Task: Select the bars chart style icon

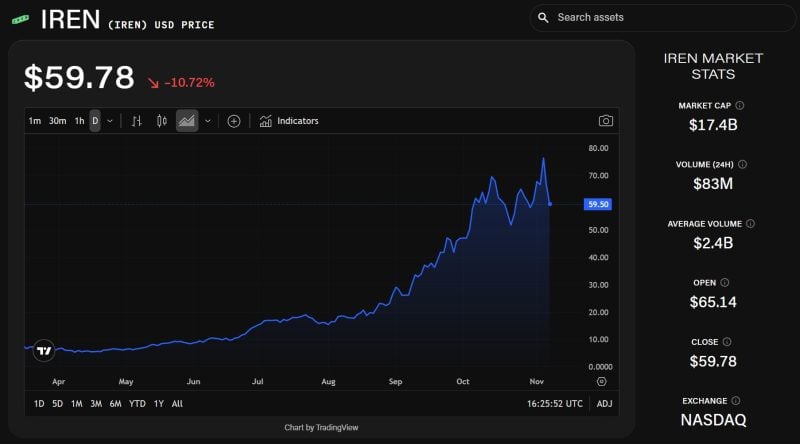Action: [x=137, y=121]
